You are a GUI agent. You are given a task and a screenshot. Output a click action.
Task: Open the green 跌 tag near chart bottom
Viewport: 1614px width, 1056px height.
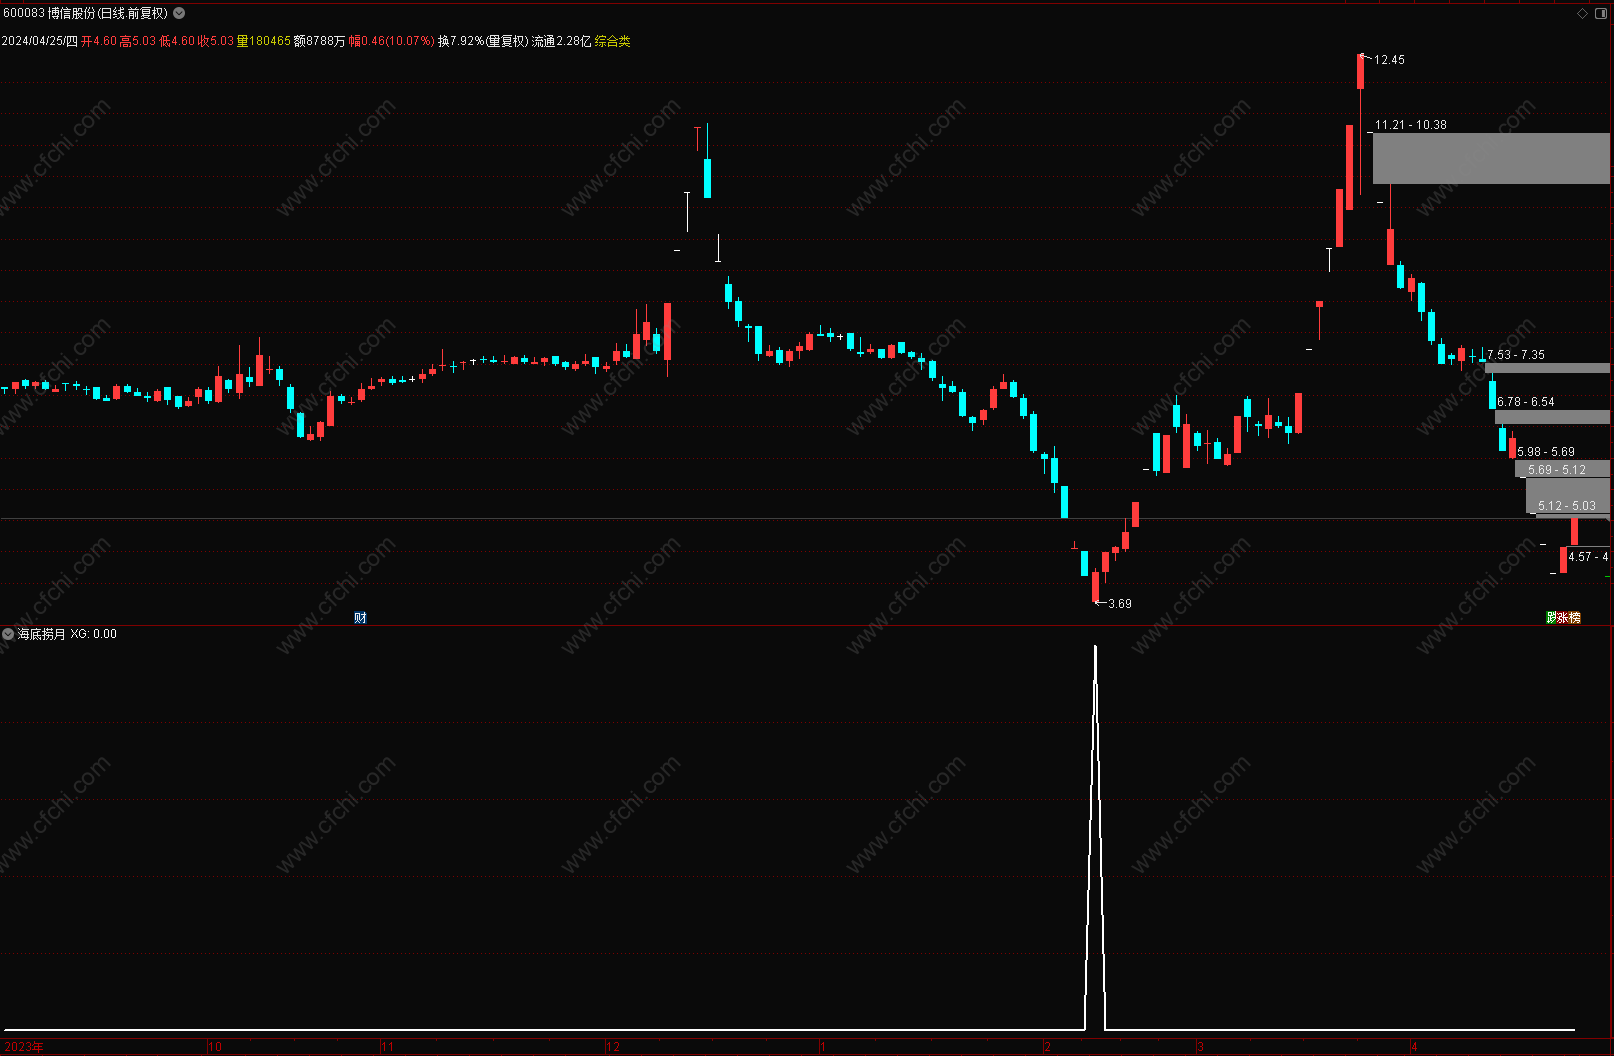(x=1551, y=617)
